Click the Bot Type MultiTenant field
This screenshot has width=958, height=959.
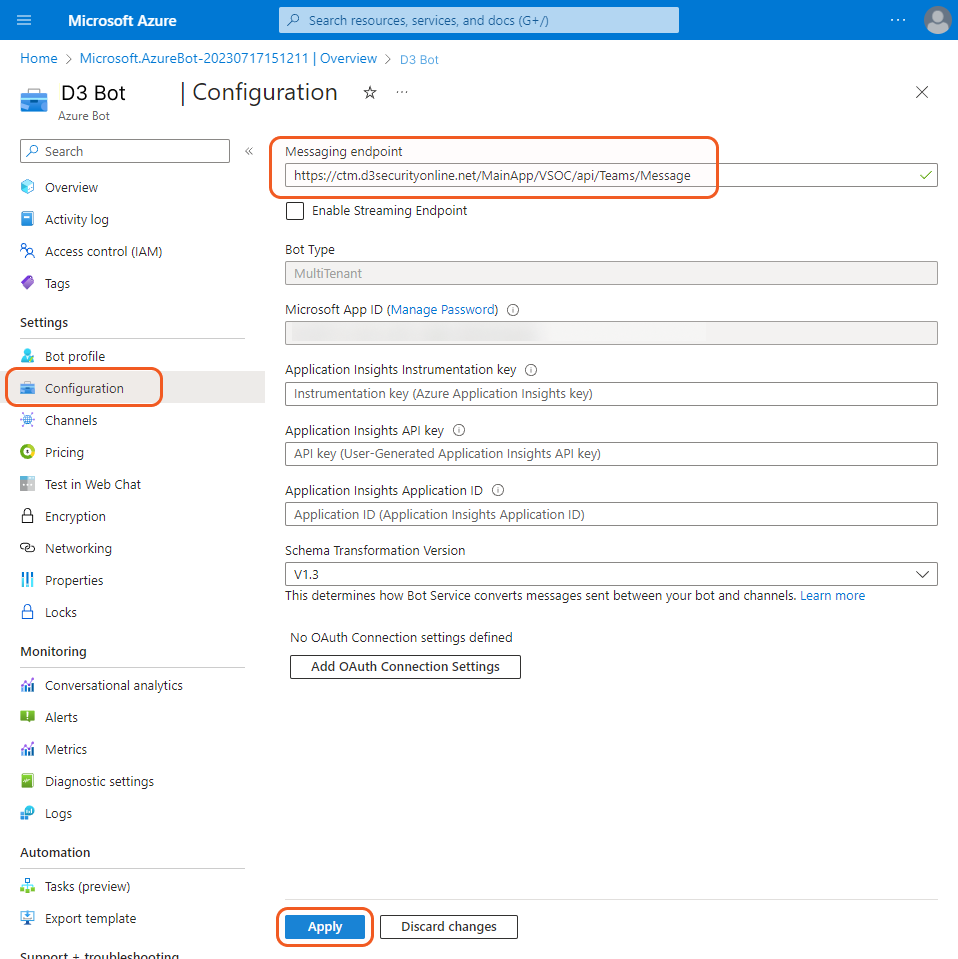611,273
